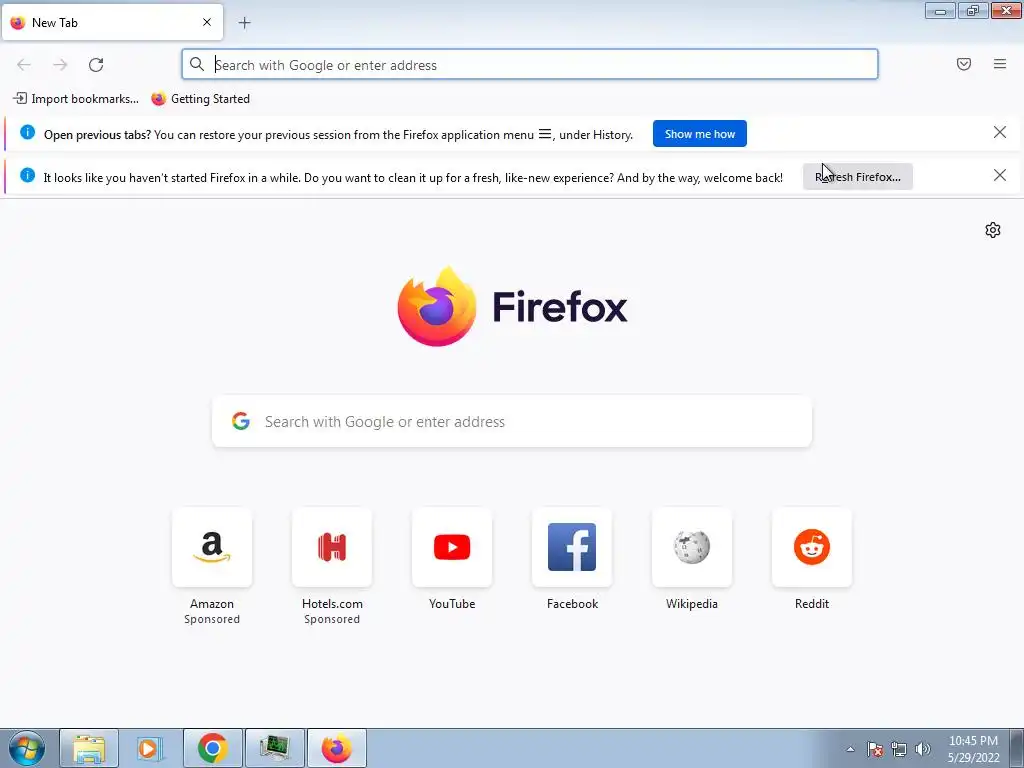The width and height of the screenshot is (1024, 768).
Task: Click the forward navigation arrow
Action: pos(60,65)
